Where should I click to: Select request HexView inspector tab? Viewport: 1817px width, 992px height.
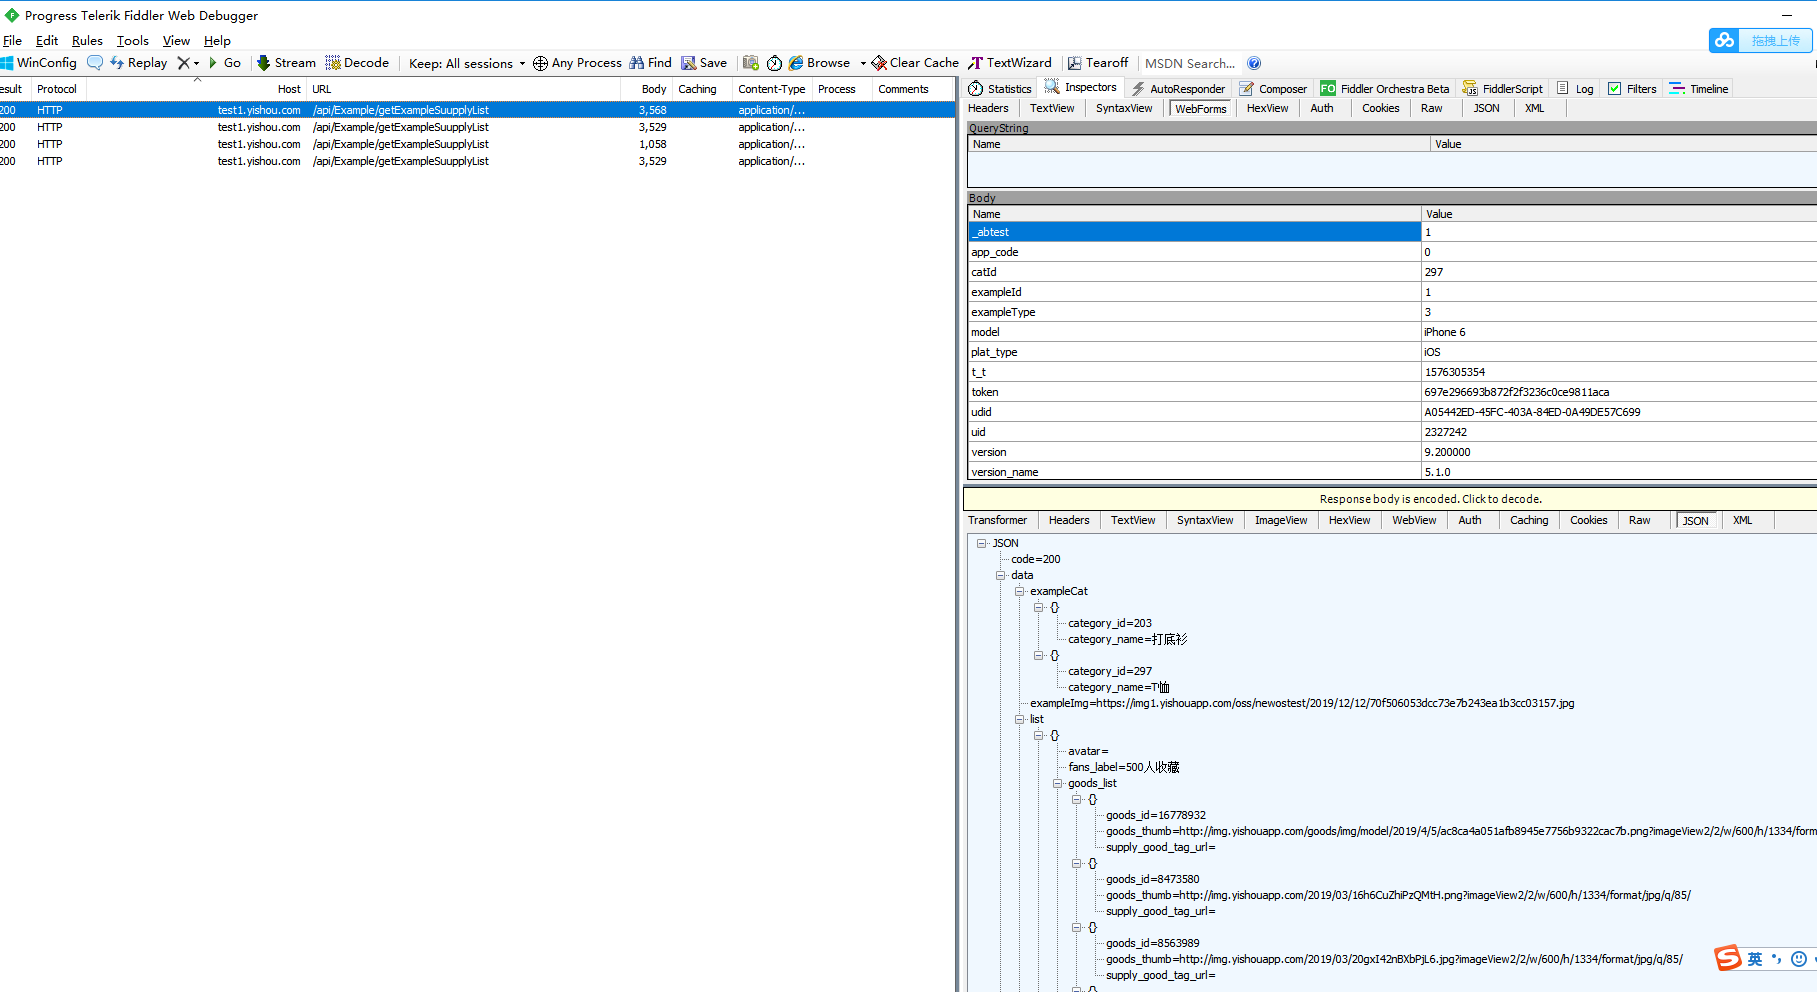(x=1267, y=108)
